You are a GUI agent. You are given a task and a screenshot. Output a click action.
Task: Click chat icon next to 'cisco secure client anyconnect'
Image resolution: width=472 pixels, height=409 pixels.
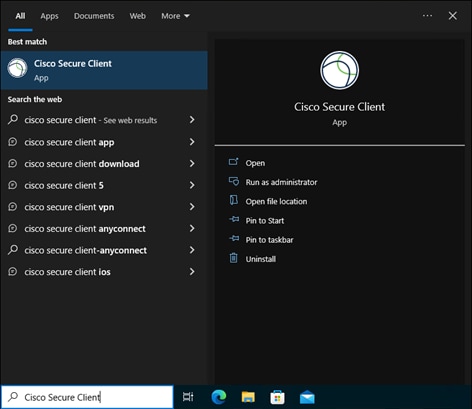point(13,228)
